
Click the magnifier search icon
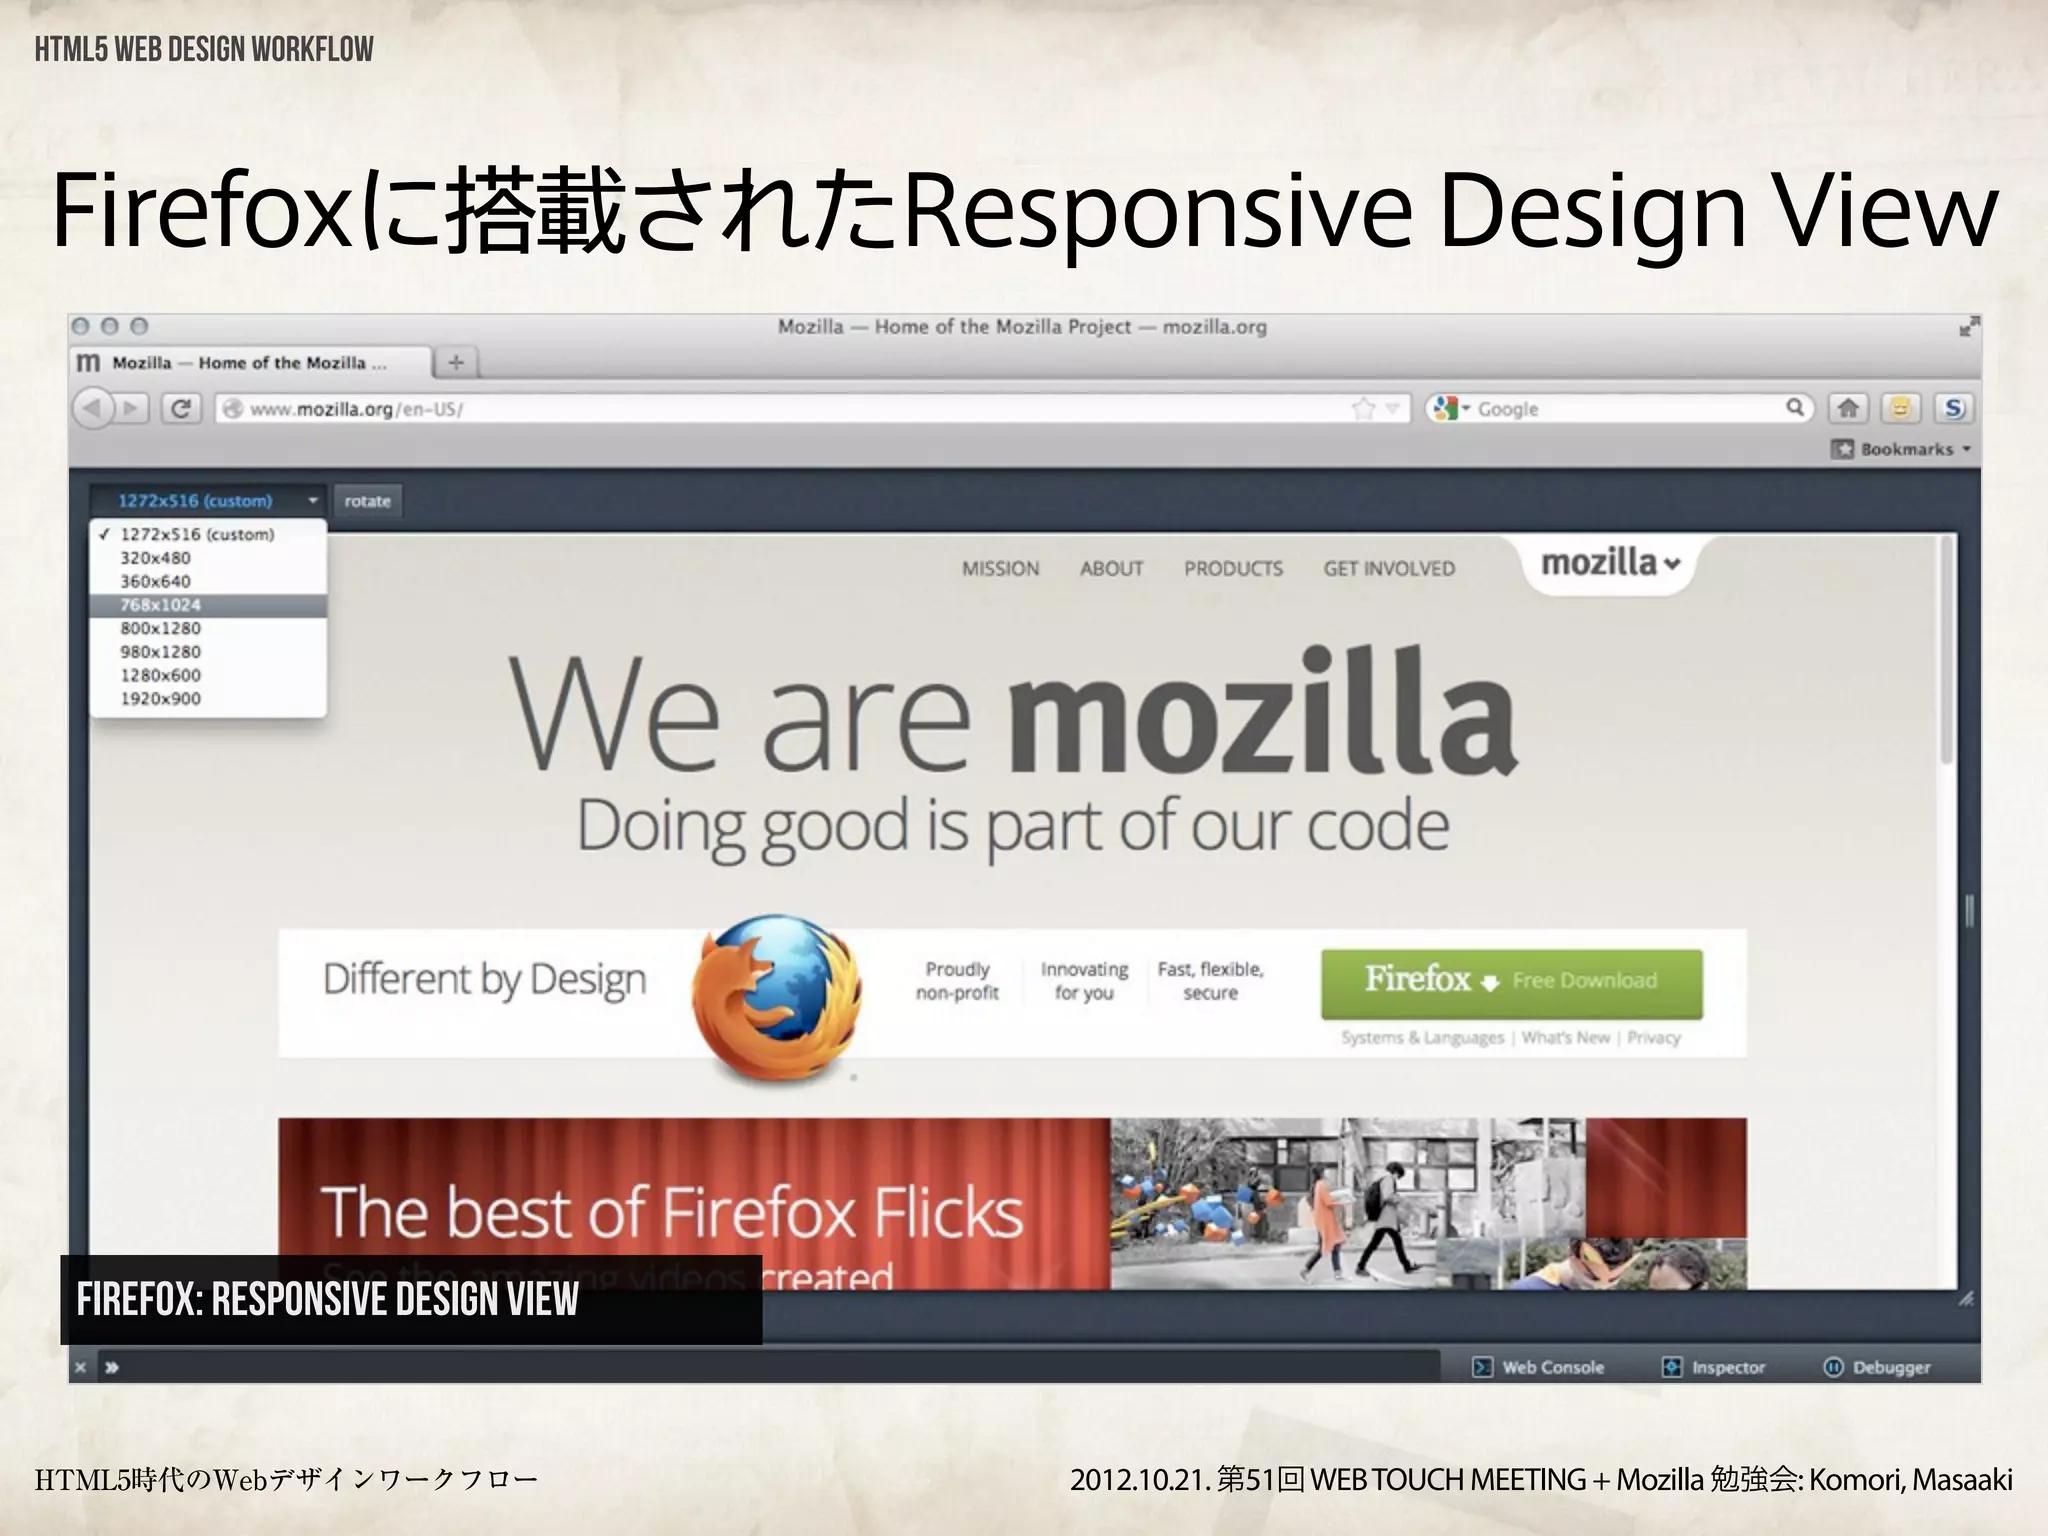click(1795, 408)
